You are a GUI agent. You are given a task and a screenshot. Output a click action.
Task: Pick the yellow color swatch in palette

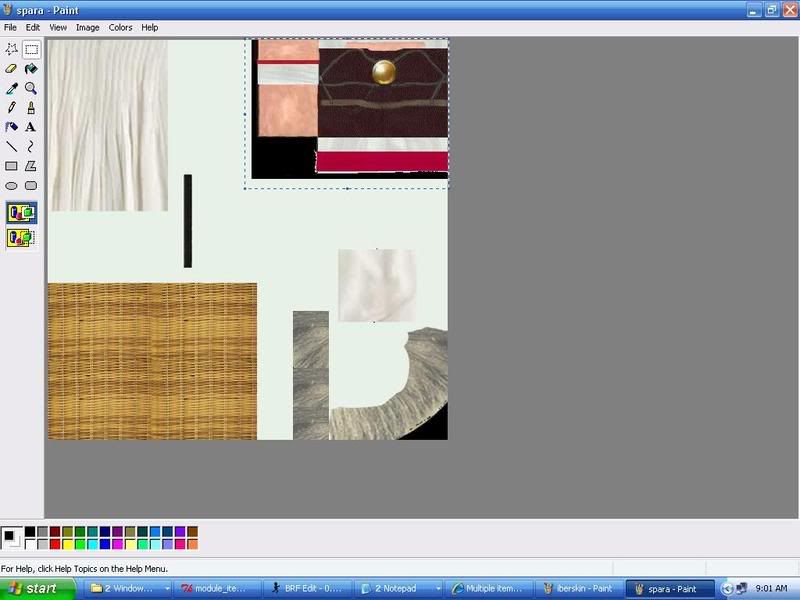tap(68, 544)
